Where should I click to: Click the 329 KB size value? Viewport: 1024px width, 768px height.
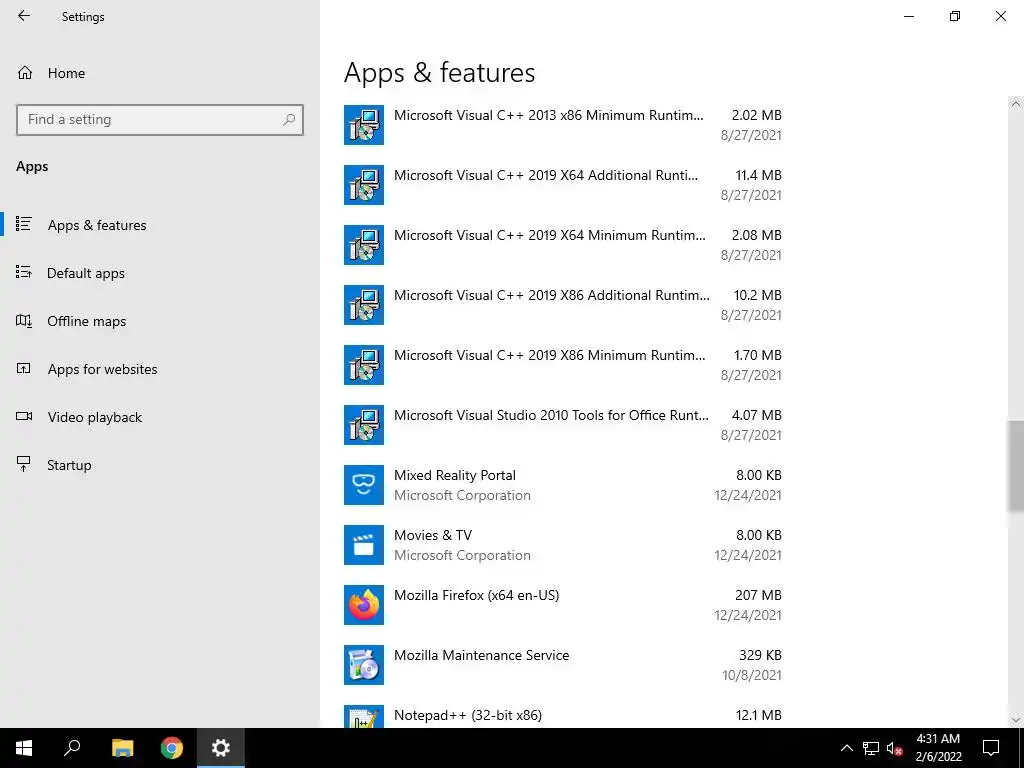pos(760,655)
